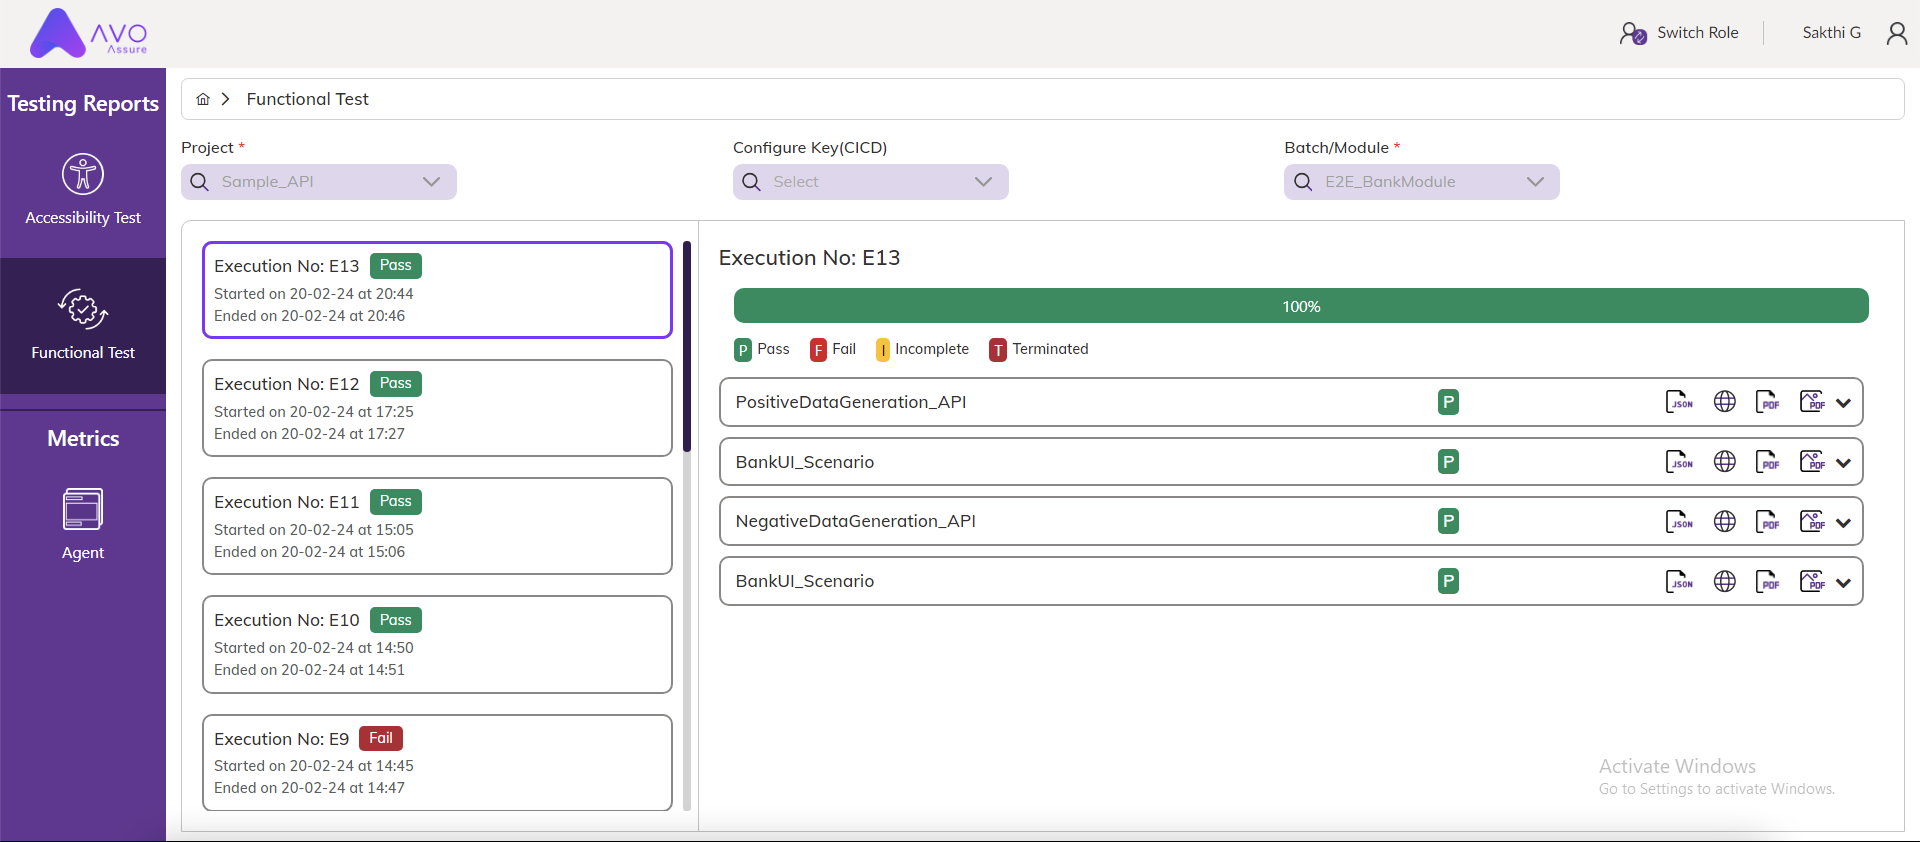The image size is (1920, 842).
Task: Click the search icon in Configure Key field
Action: coord(752,182)
